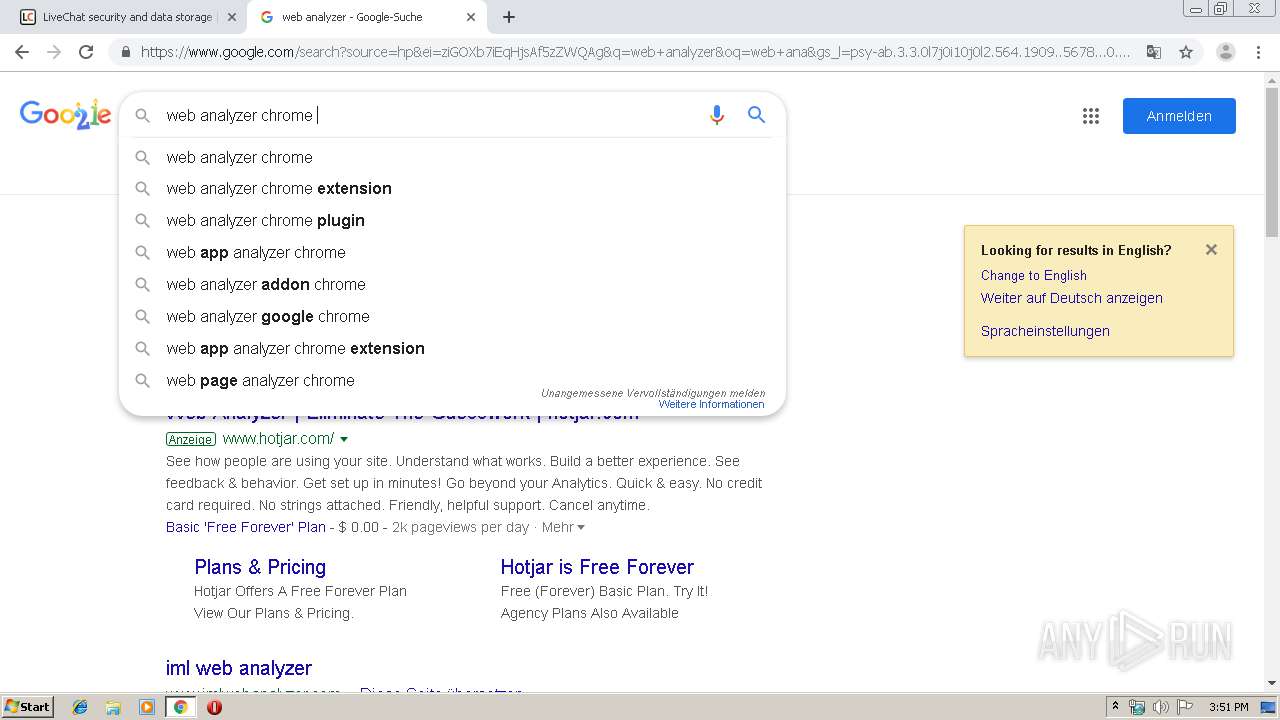Click the 3:51 PM taskbar clock
This screenshot has width=1280, height=720.
click(1228, 707)
